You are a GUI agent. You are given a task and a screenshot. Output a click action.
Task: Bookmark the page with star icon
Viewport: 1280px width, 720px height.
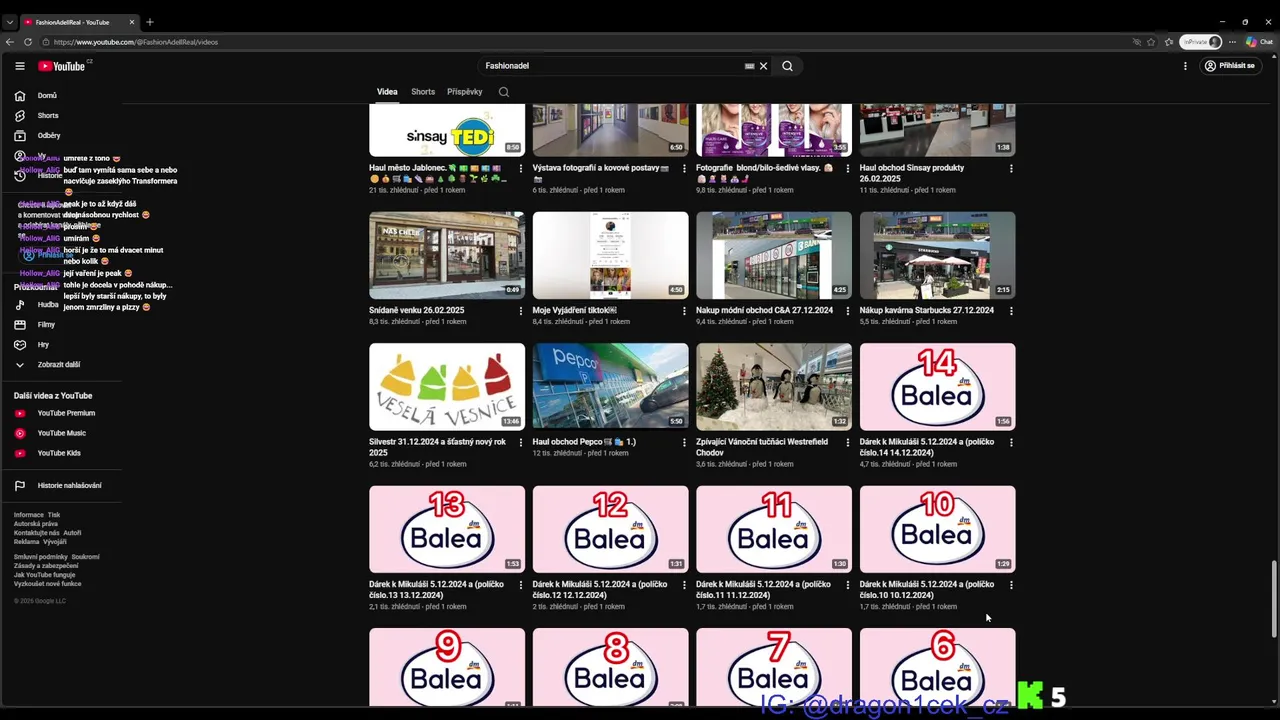(1151, 42)
